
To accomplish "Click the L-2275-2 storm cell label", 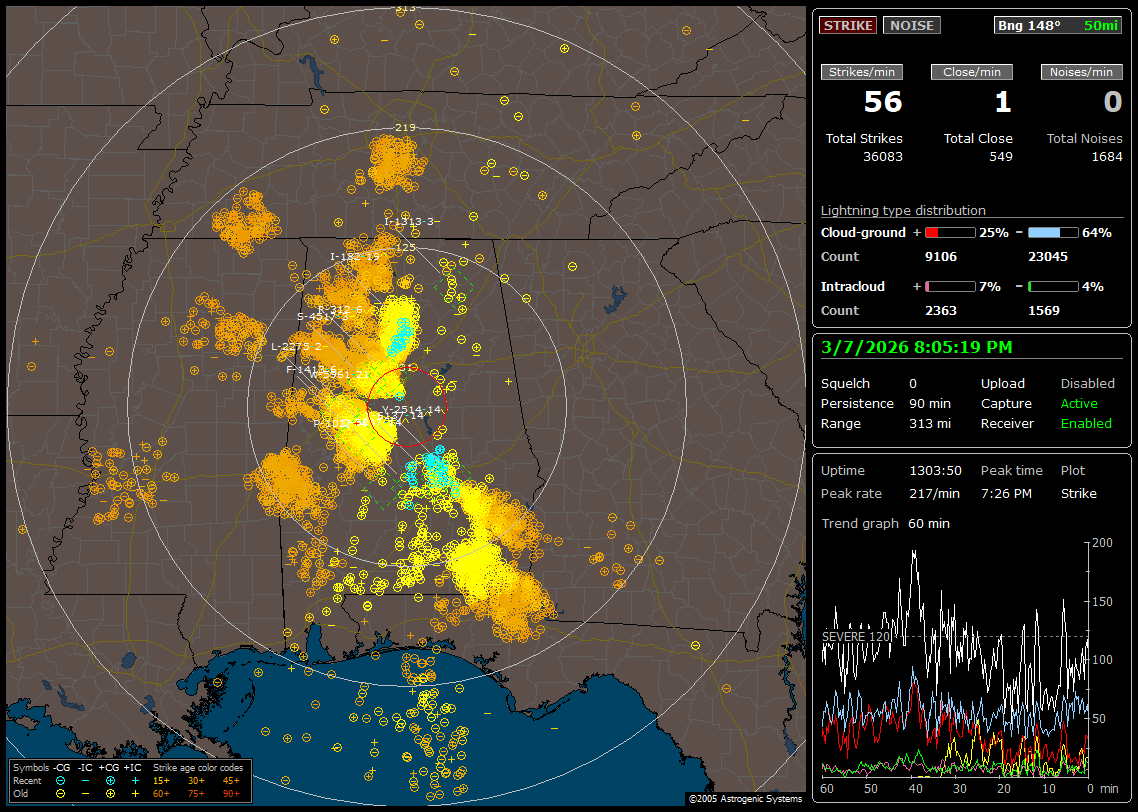I will (x=297, y=347).
